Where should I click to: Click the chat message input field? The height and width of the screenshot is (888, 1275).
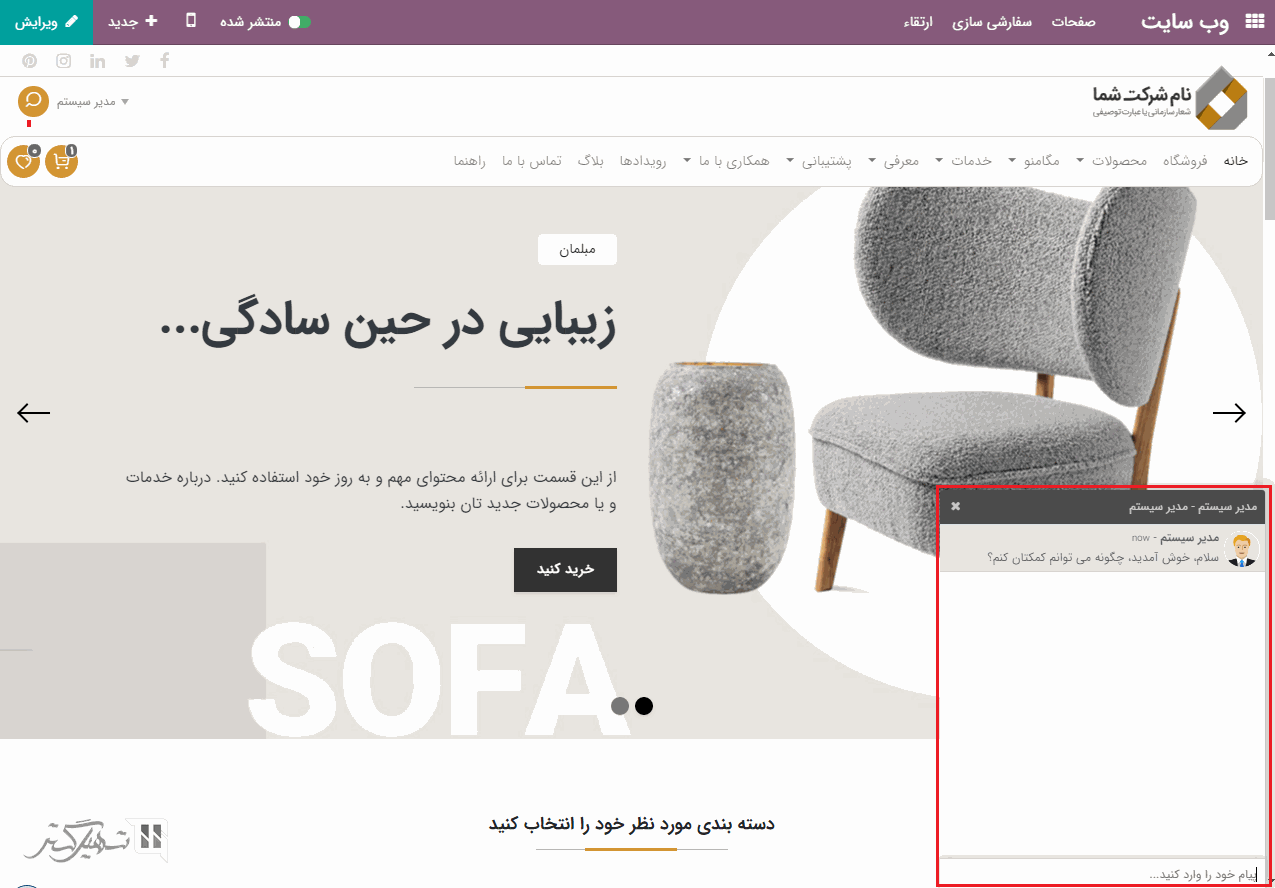[1101, 874]
